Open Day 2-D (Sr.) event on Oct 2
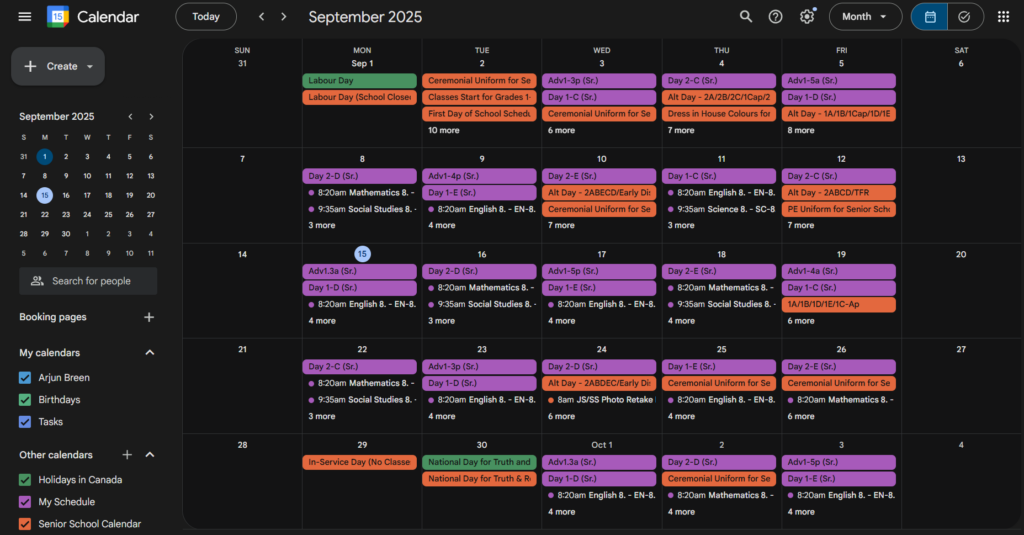 [x=719, y=462]
